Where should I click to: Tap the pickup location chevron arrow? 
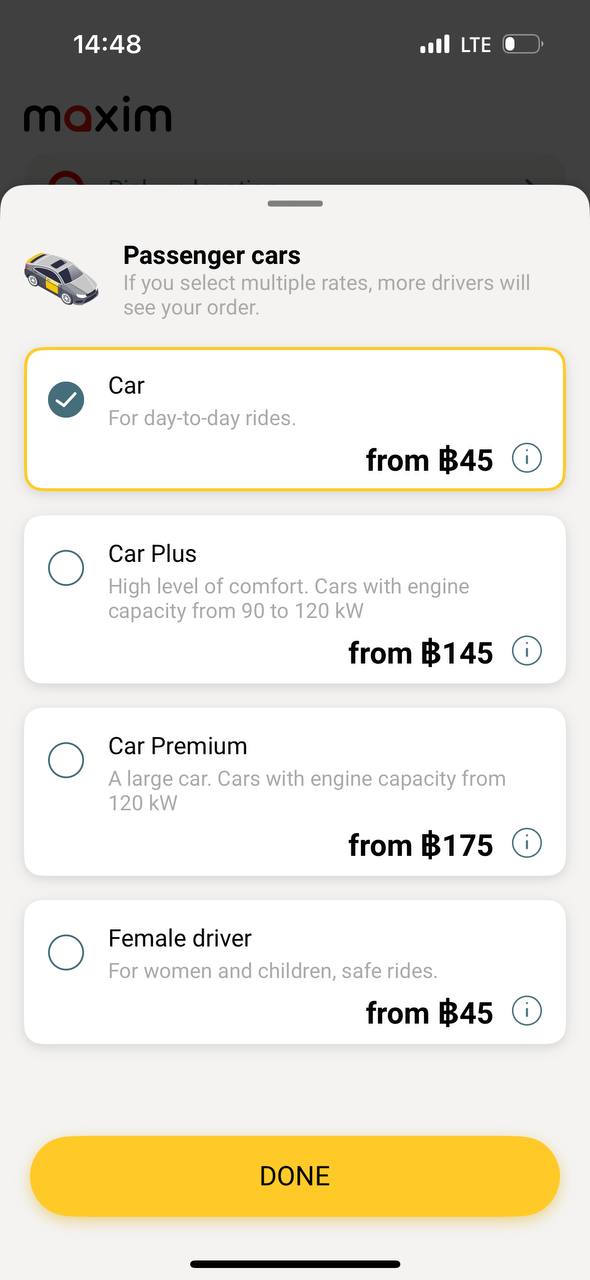click(x=529, y=183)
